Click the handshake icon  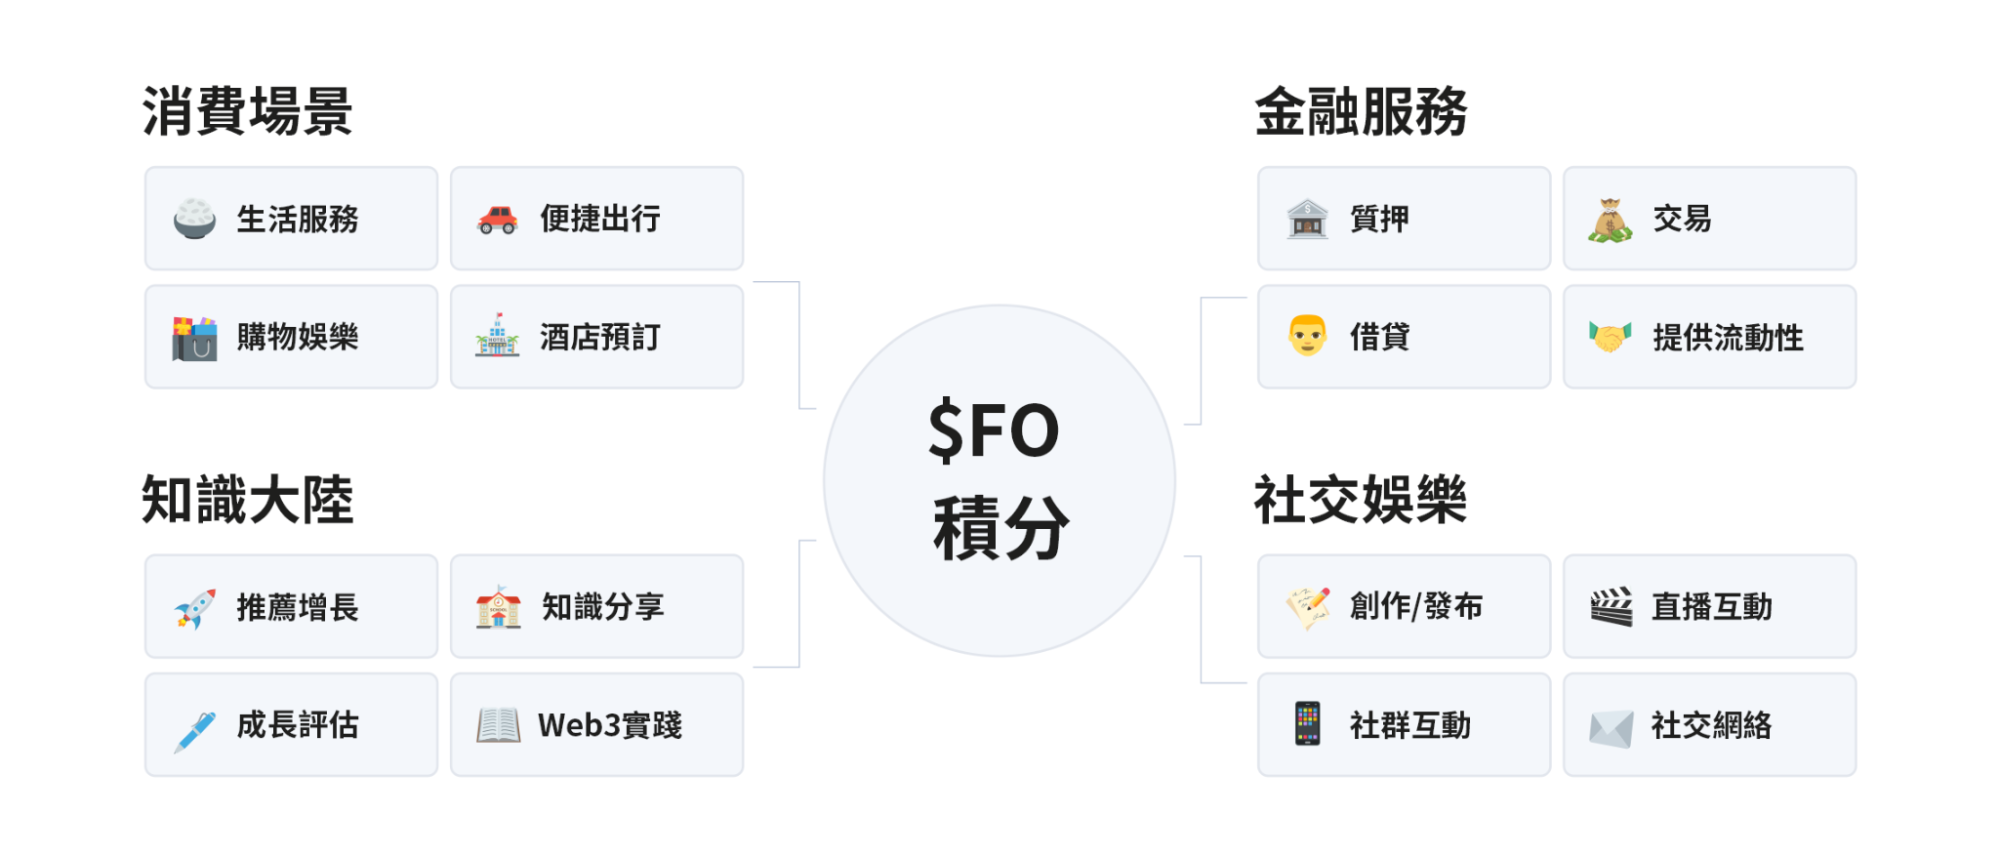pyautogui.click(x=1610, y=337)
